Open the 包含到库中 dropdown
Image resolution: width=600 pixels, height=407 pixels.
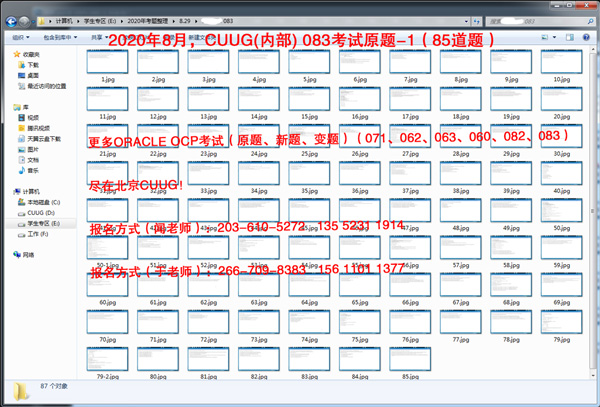coord(60,37)
